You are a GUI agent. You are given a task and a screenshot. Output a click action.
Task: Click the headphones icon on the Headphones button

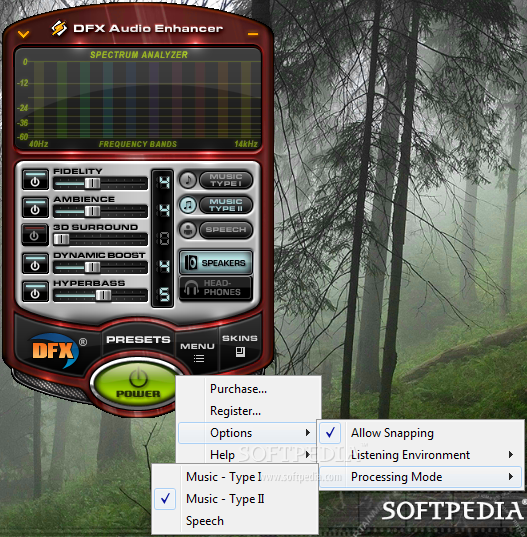(191, 288)
